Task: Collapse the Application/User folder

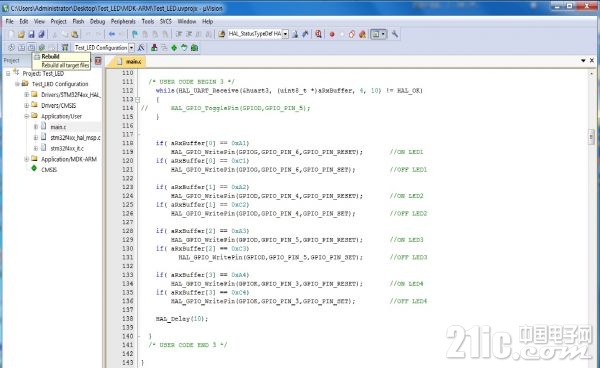Action: pyautogui.click(x=26, y=116)
